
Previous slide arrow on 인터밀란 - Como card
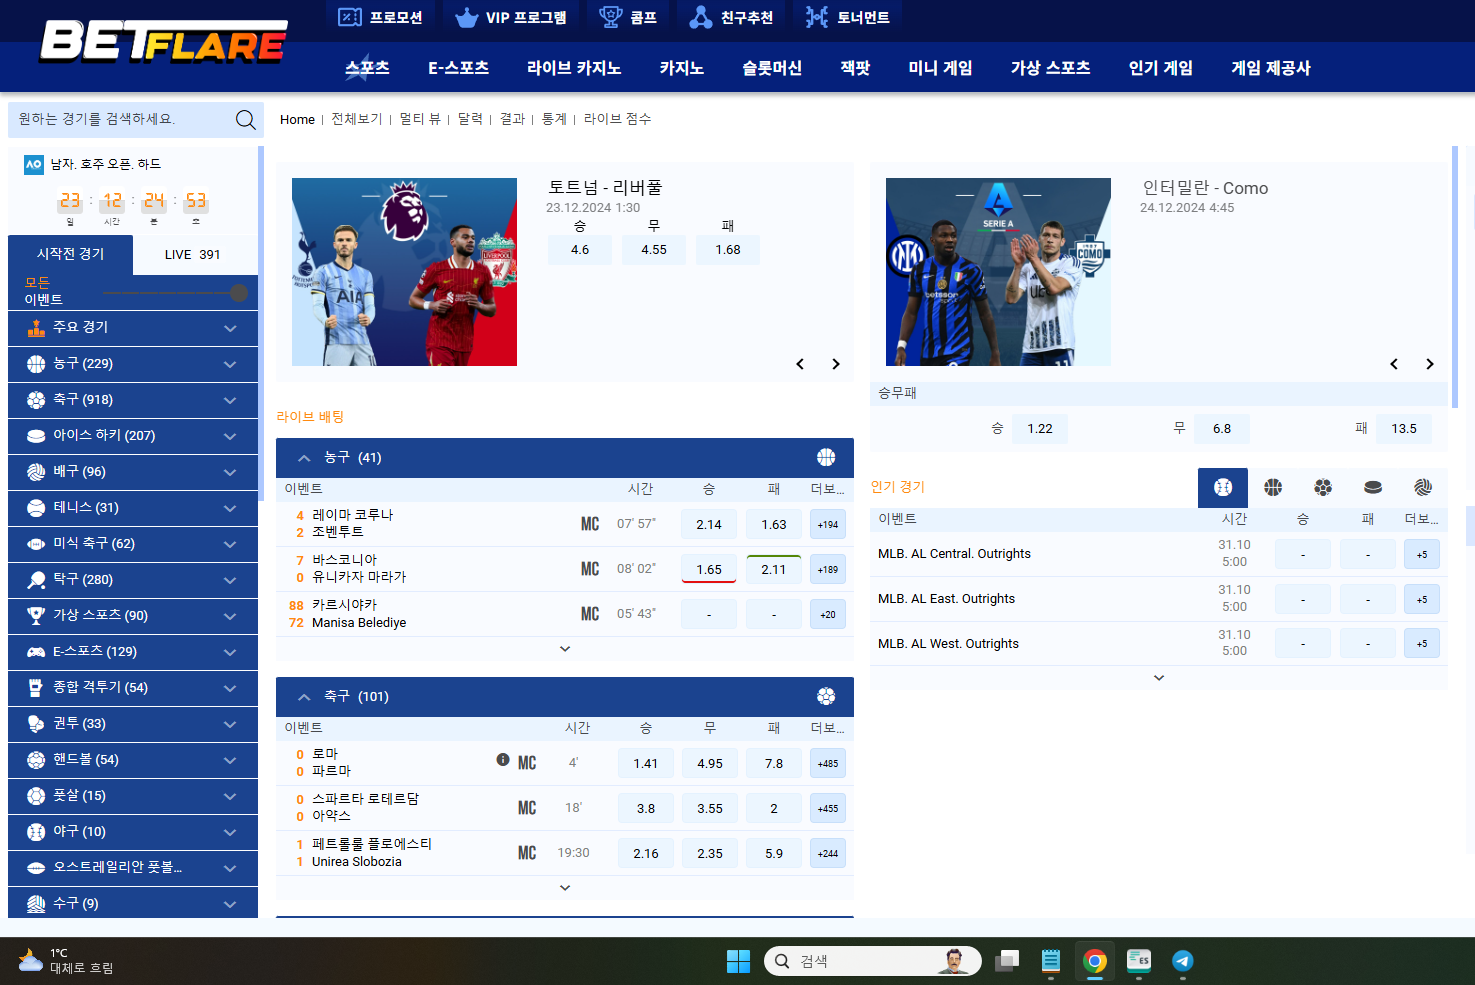point(1394,364)
